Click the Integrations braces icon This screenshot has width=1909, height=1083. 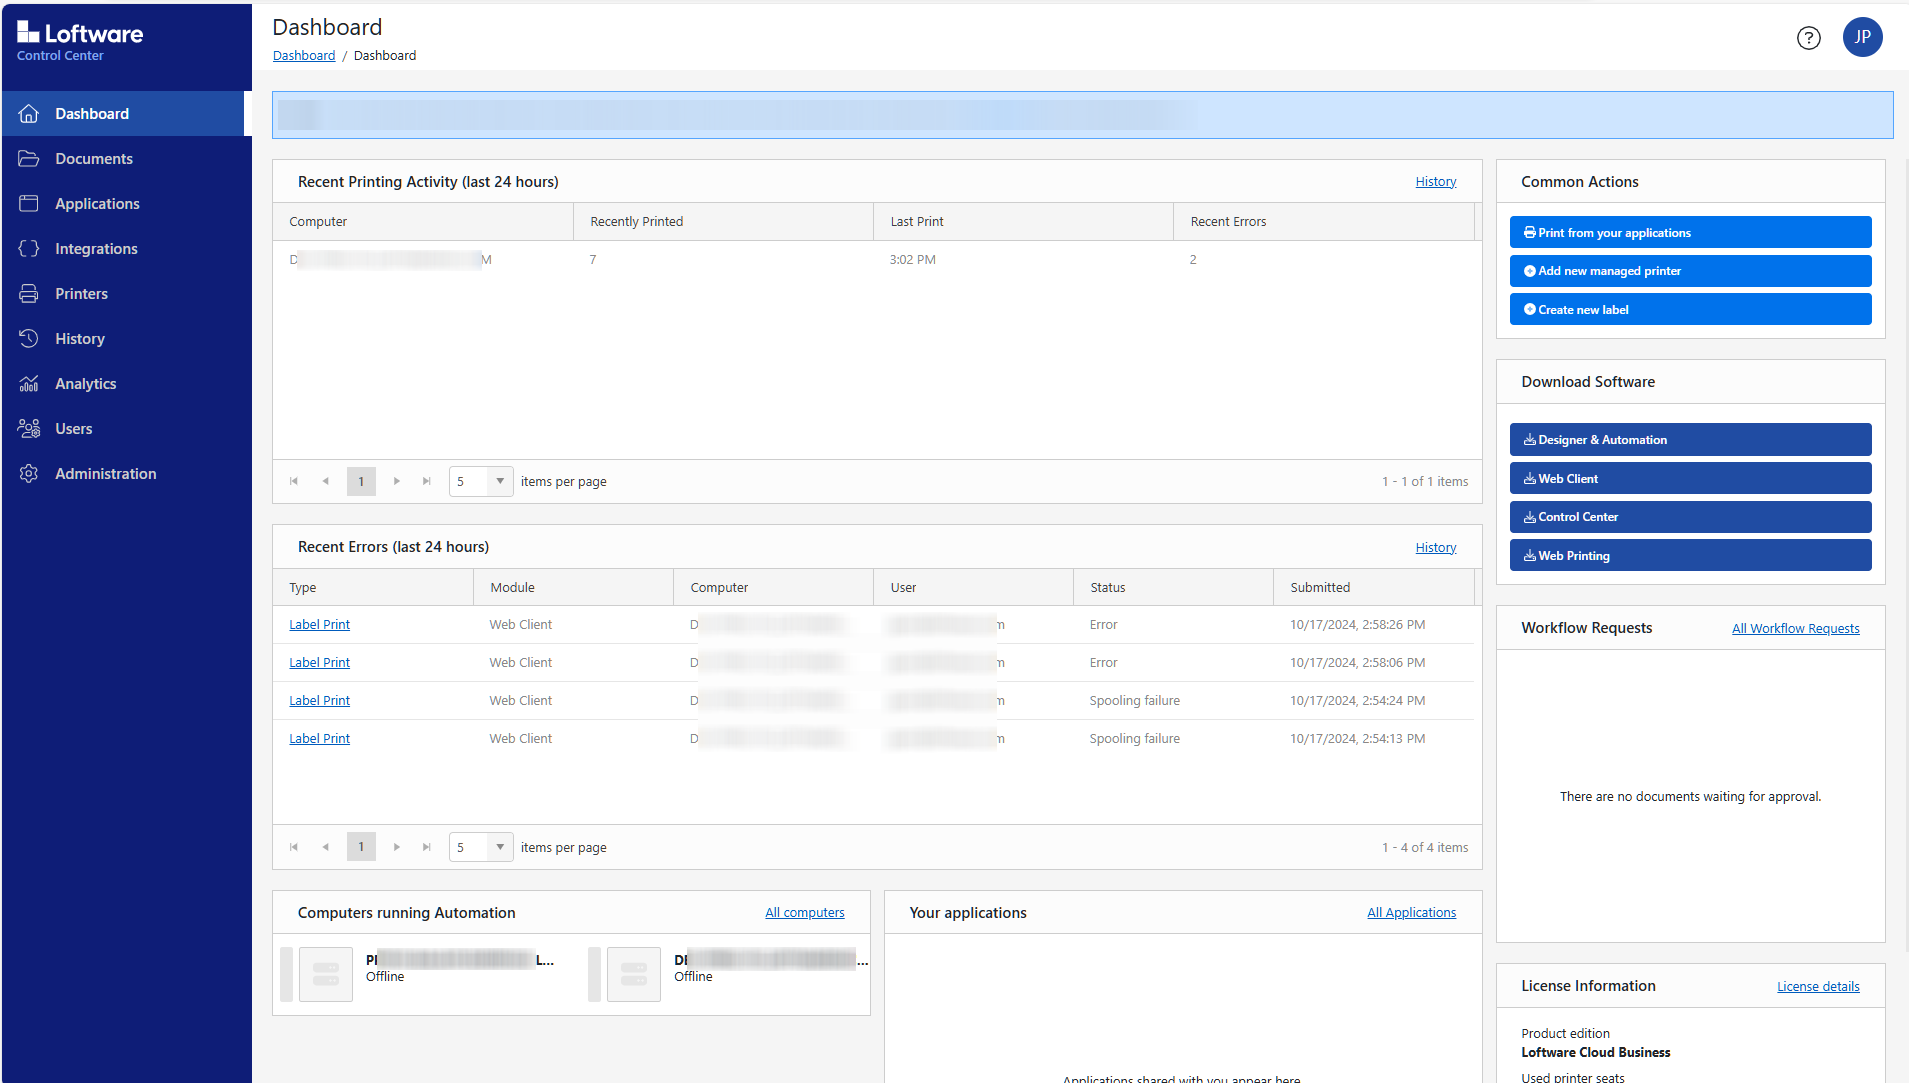pos(29,249)
